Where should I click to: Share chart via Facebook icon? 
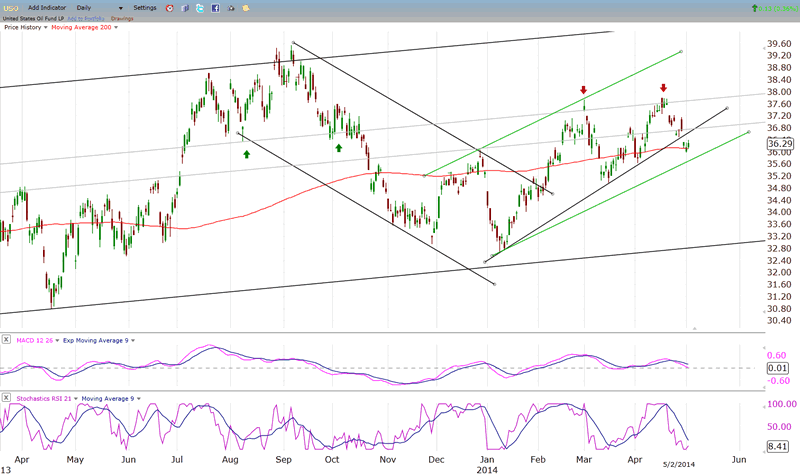pos(216,7)
